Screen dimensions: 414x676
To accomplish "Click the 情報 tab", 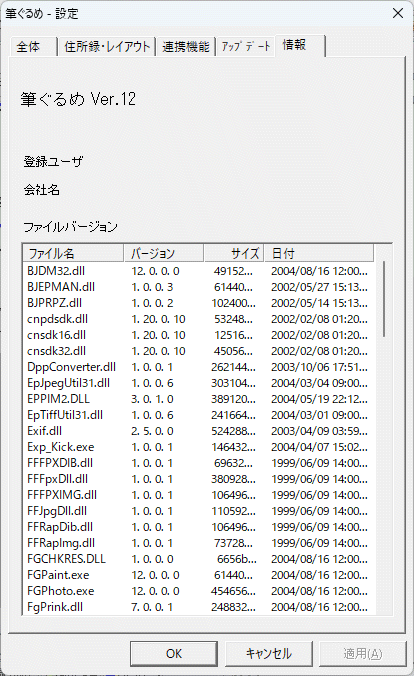I will [300, 45].
